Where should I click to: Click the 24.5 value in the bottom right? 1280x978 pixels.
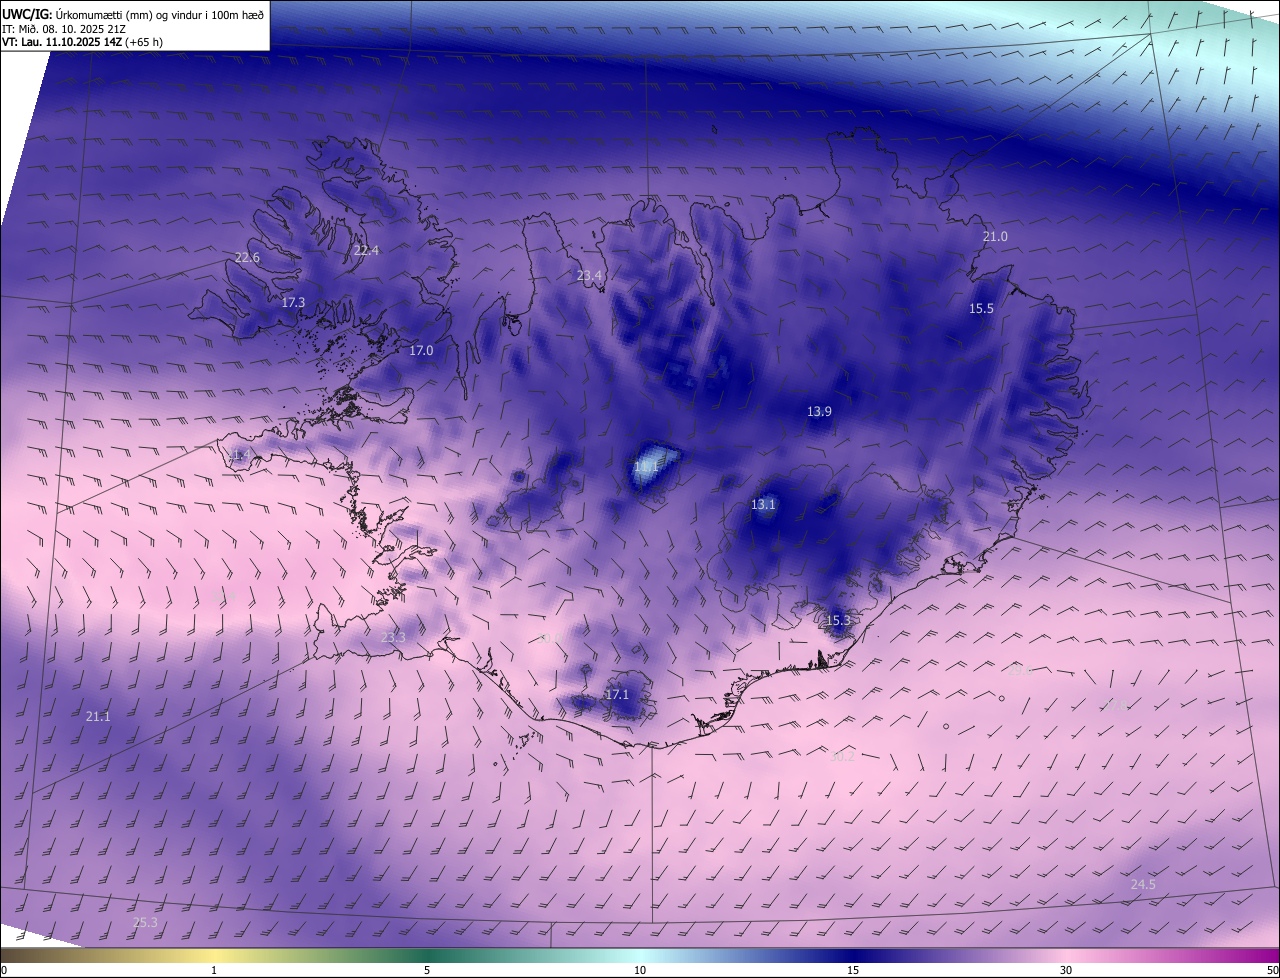coord(1143,885)
